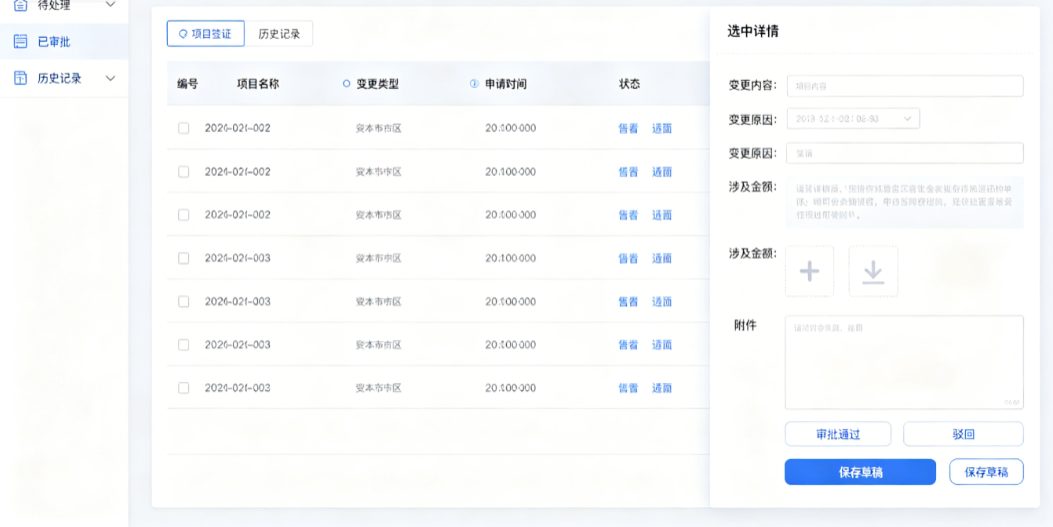Click the 审批通过 button

tap(838, 434)
